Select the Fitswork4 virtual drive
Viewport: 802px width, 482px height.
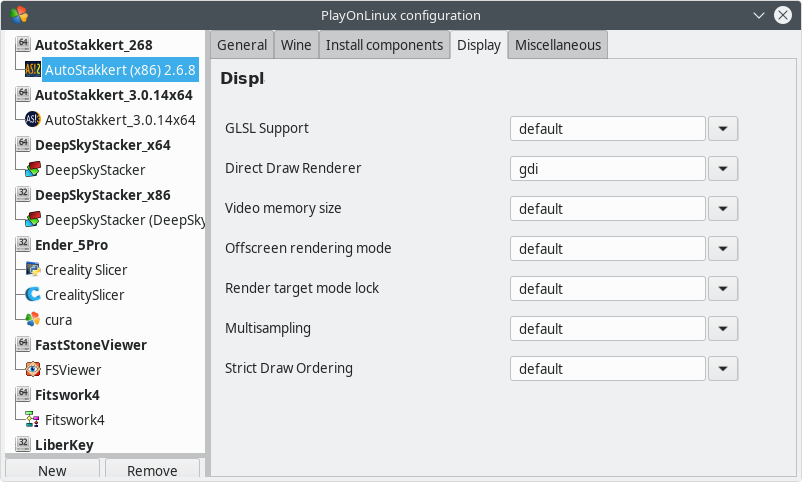point(67,395)
